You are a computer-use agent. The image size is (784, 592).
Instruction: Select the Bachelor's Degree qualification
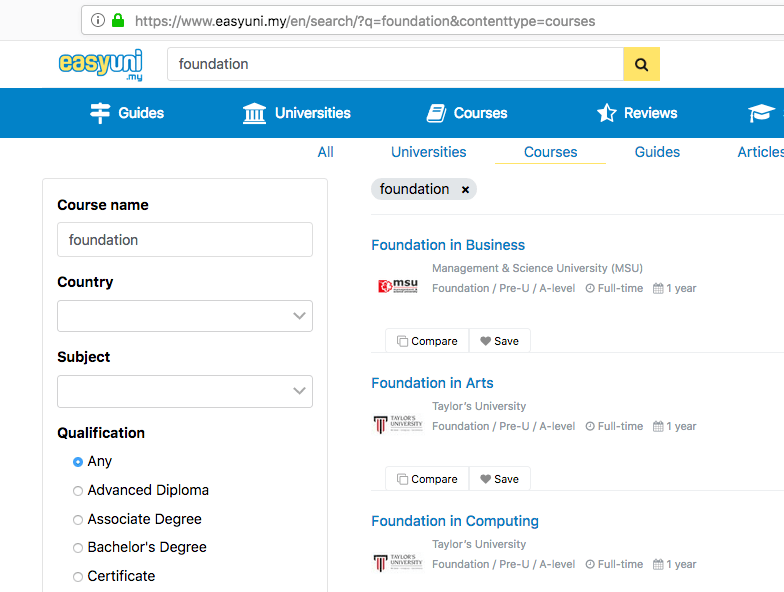click(x=78, y=548)
